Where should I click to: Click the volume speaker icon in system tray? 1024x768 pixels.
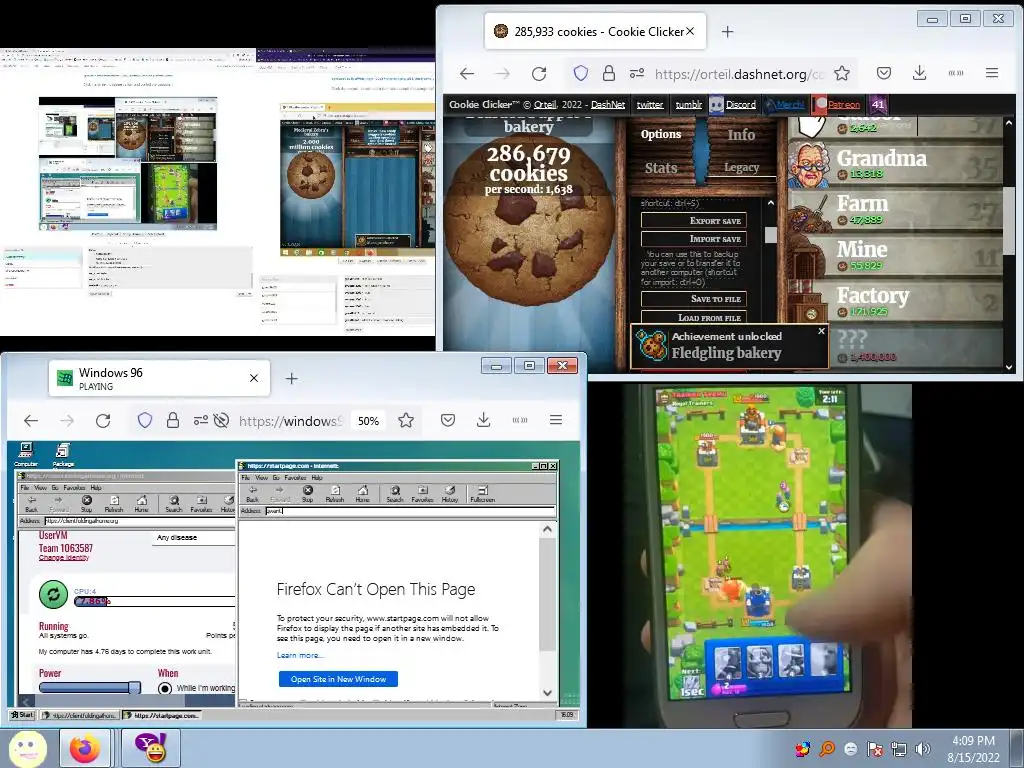(x=922, y=749)
